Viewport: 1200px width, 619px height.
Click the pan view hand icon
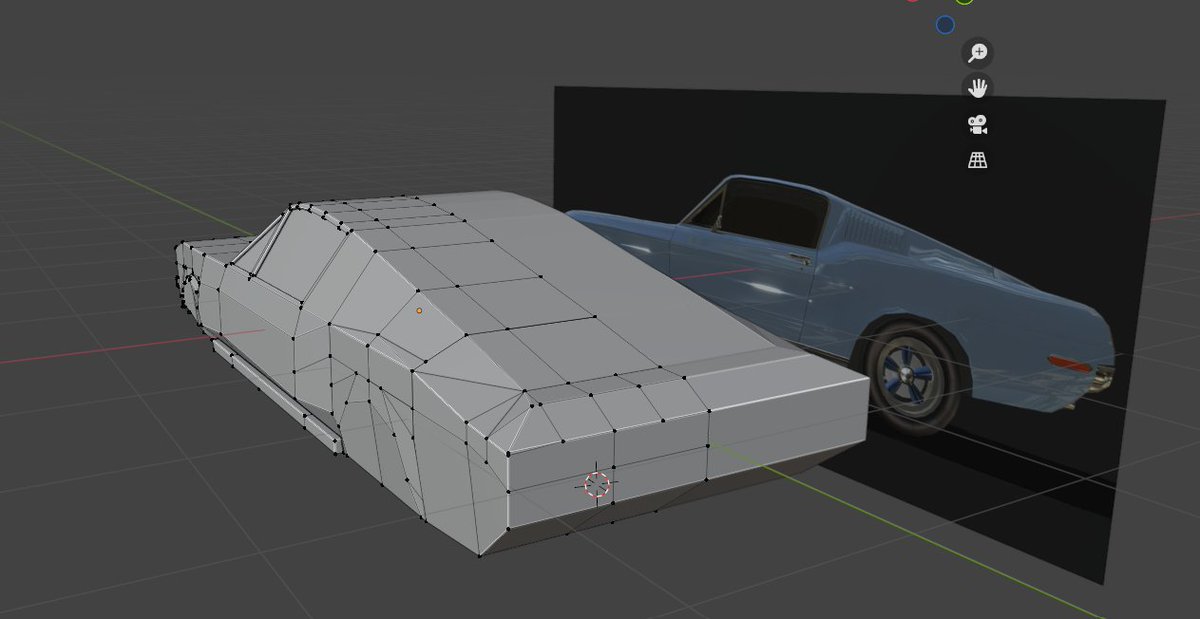click(x=978, y=88)
